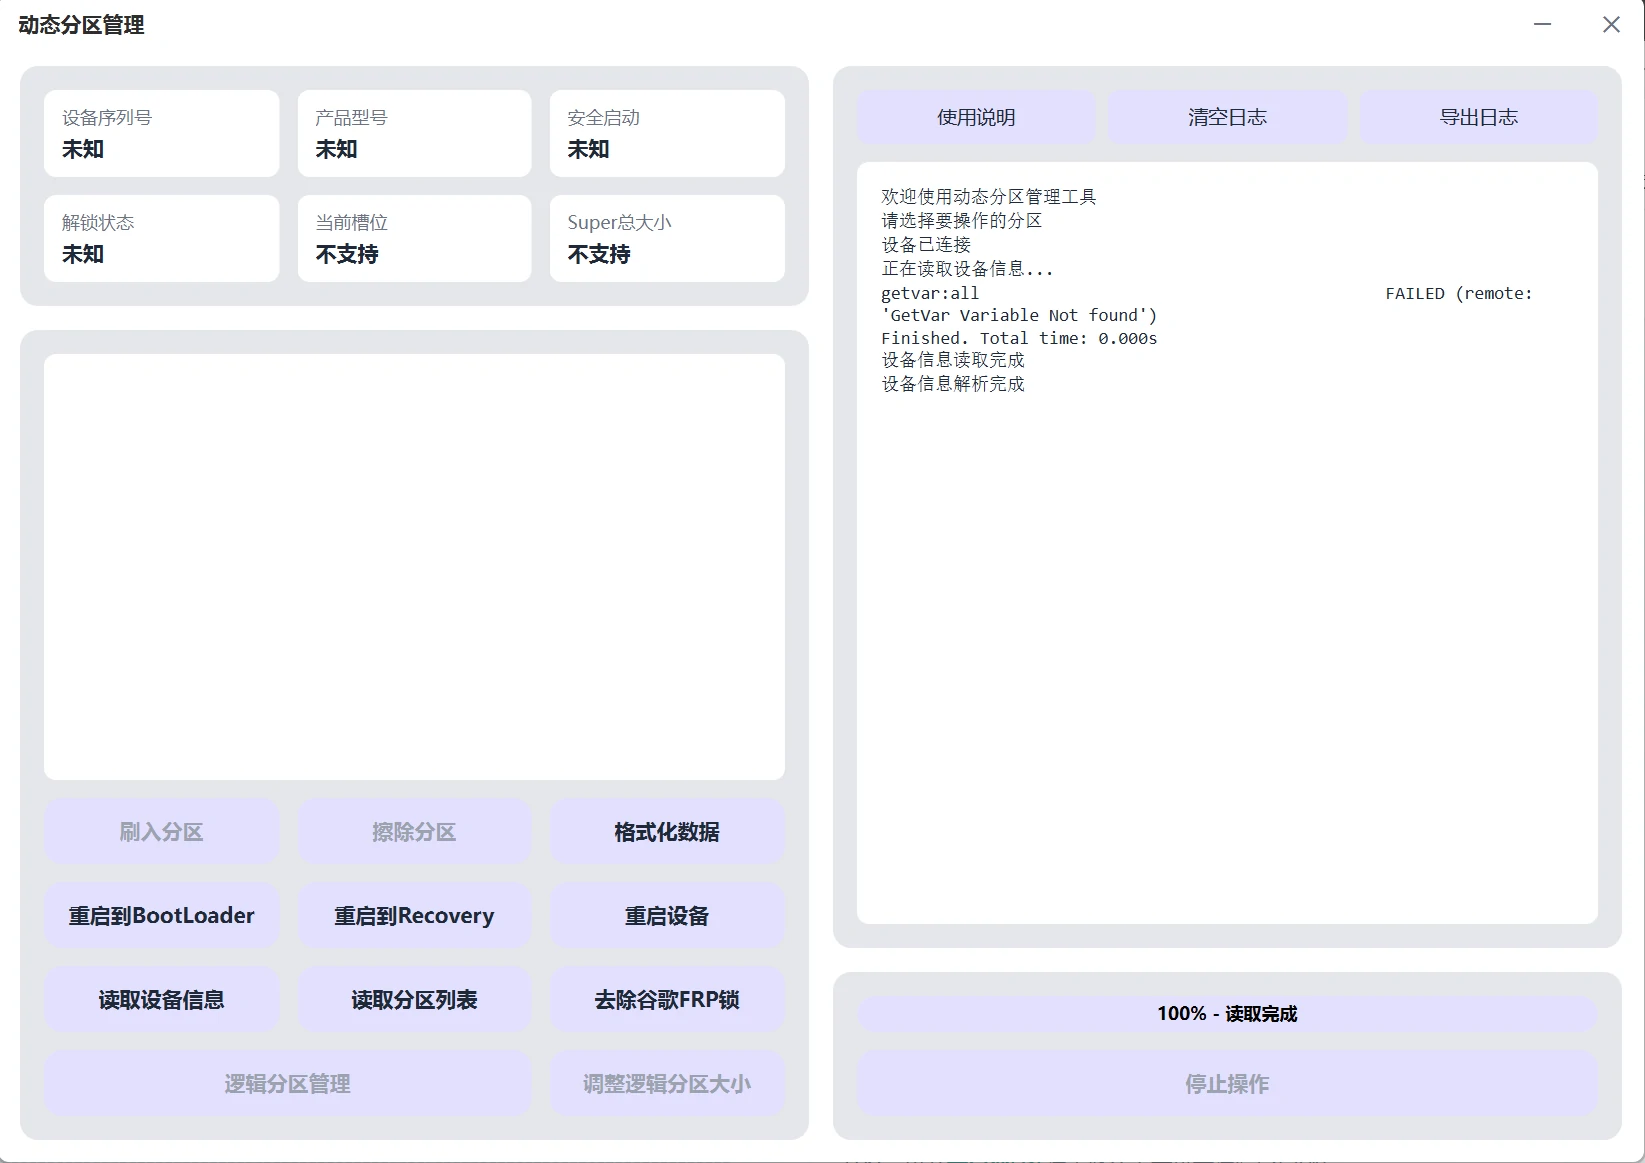Export the log via 导出日志

(x=1478, y=117)
